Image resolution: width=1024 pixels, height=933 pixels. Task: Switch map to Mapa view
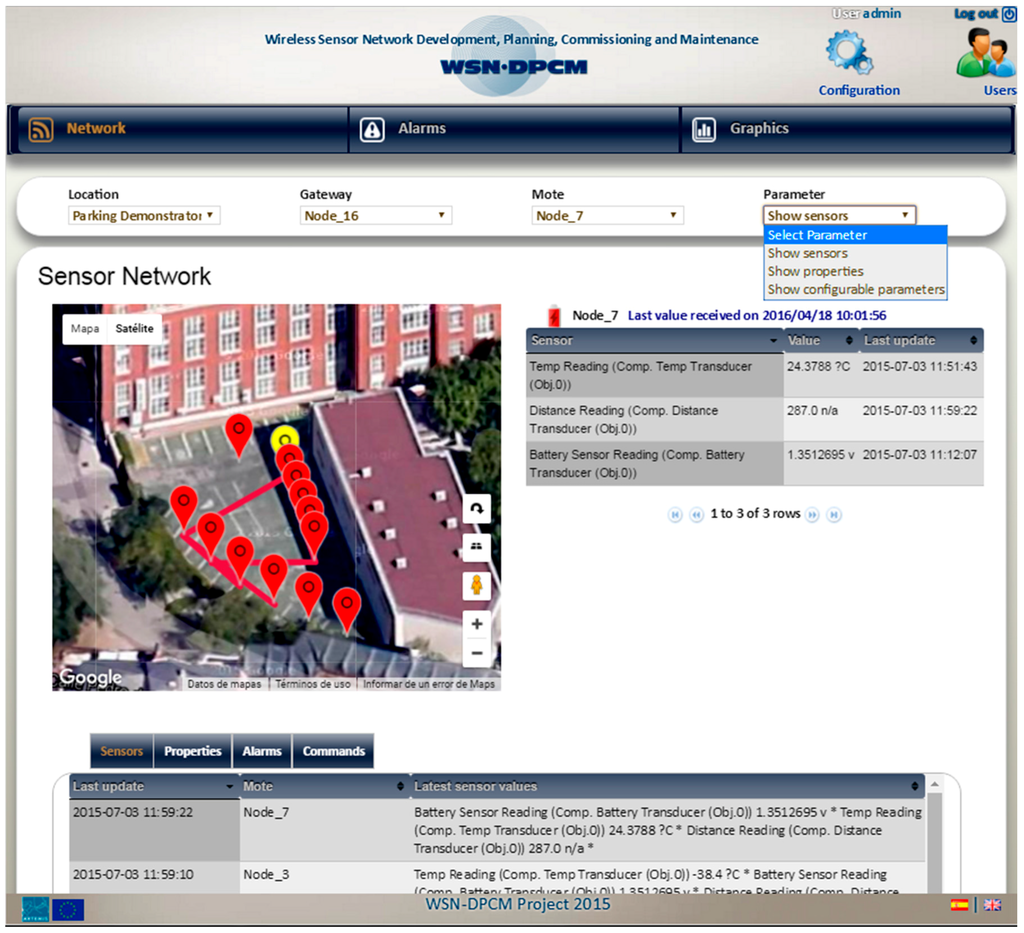click(x=85, y=328)
